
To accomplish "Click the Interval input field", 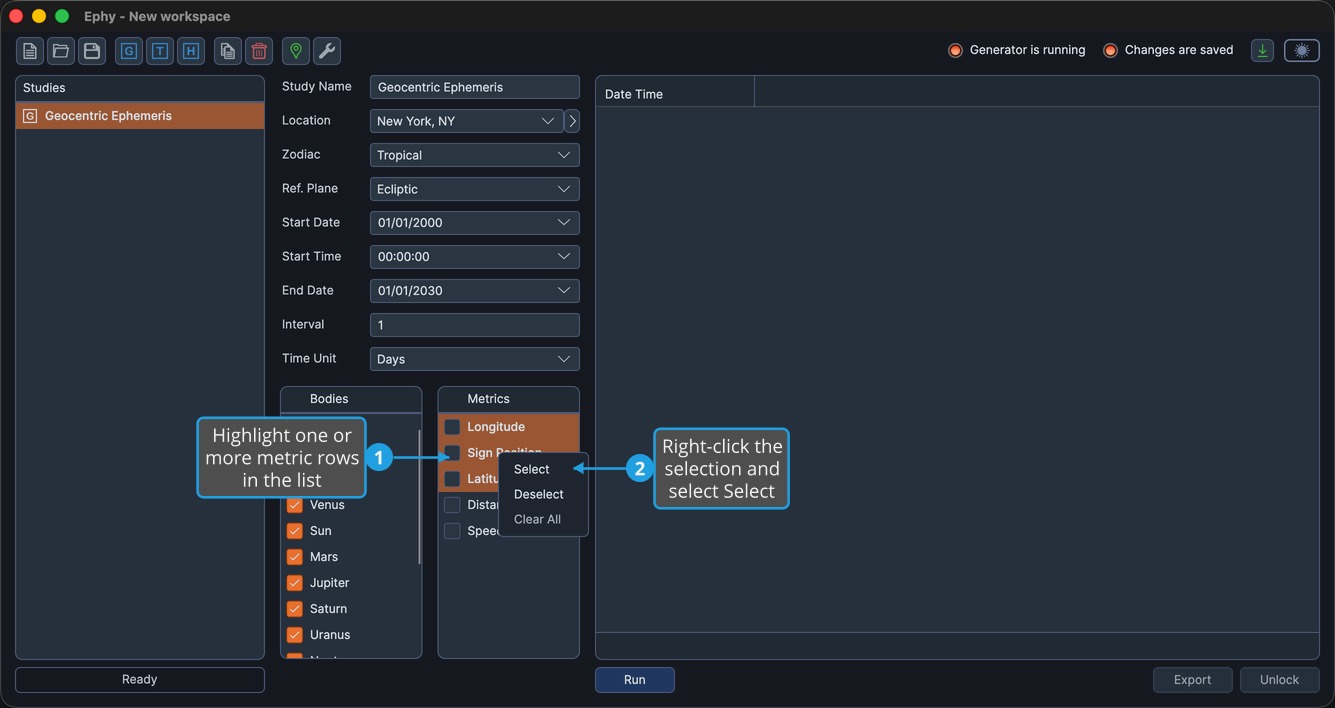I will click(x=474, y=325).
